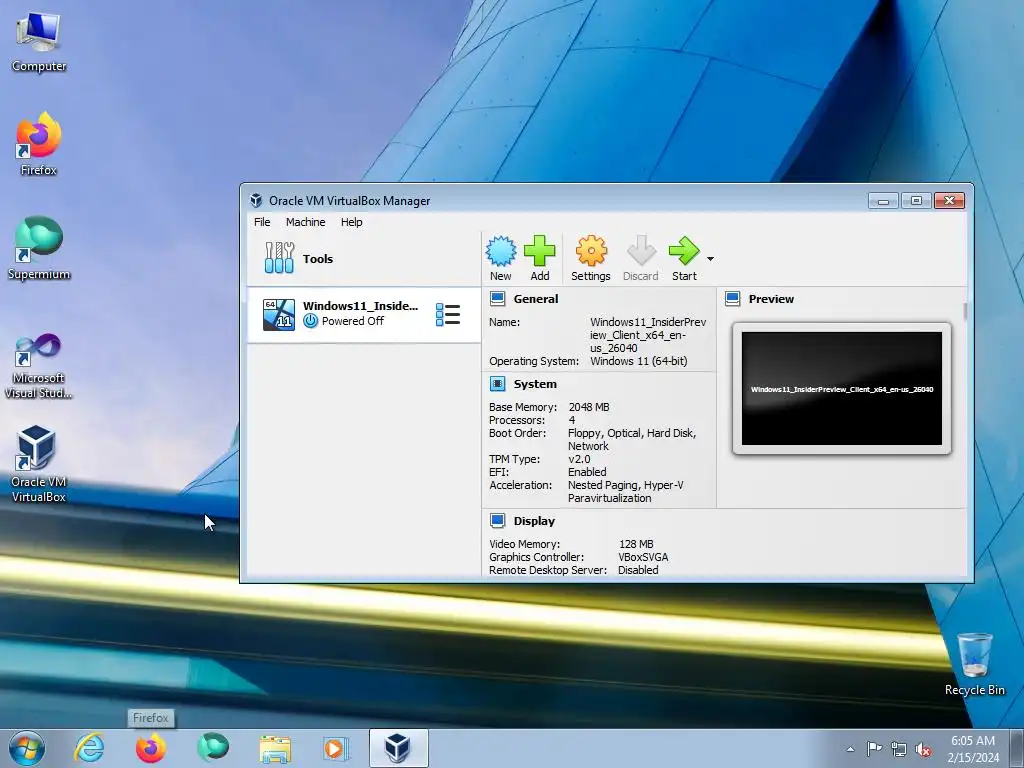
Task: Launch Internet Explorer from taskbar
Action: tap(89, 748)
